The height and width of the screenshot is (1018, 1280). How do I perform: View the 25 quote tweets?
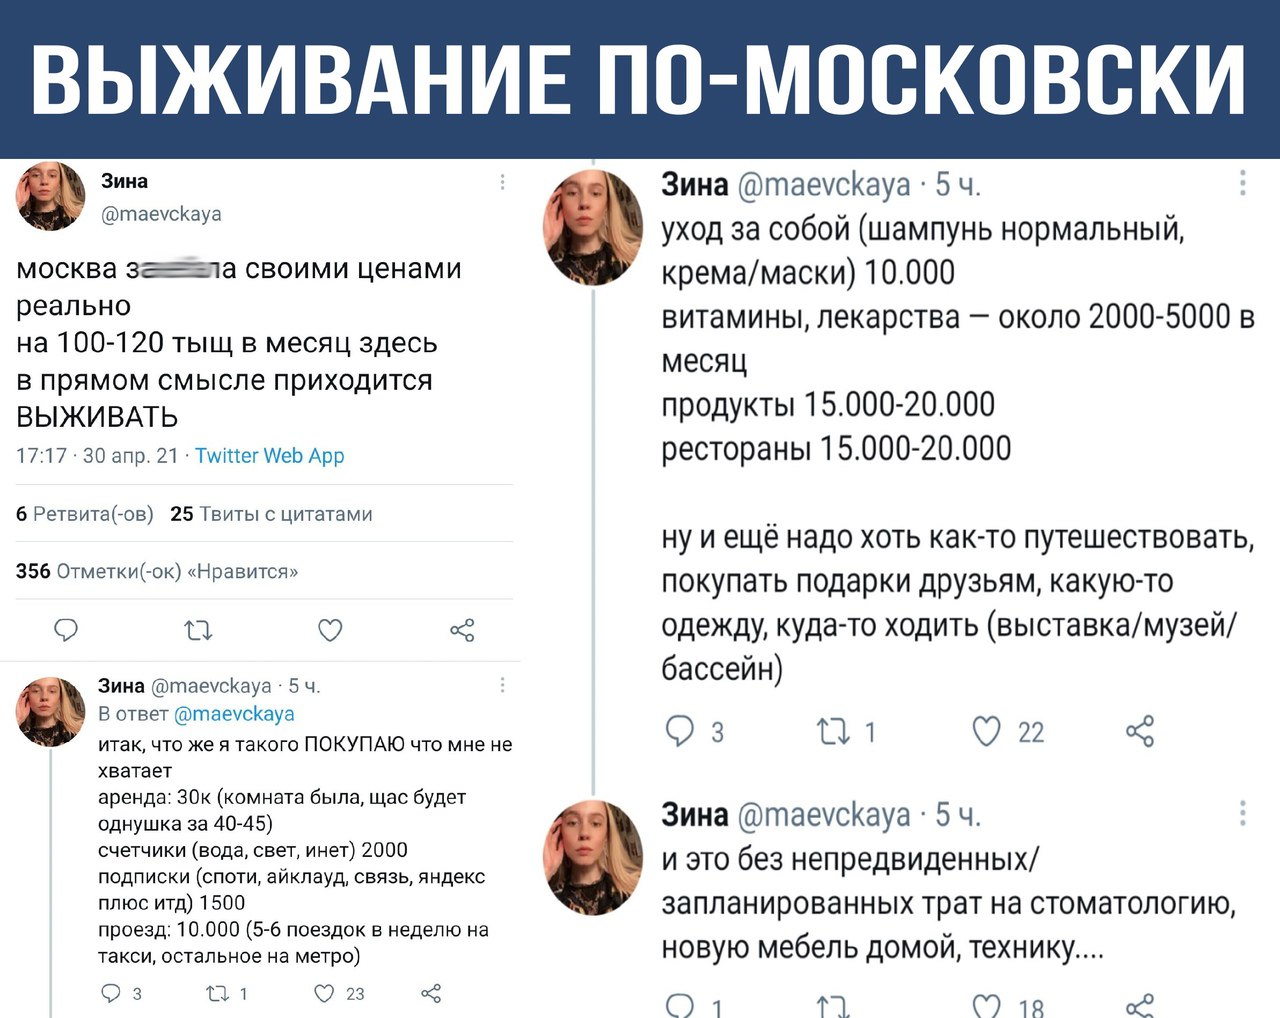[271, 514]
